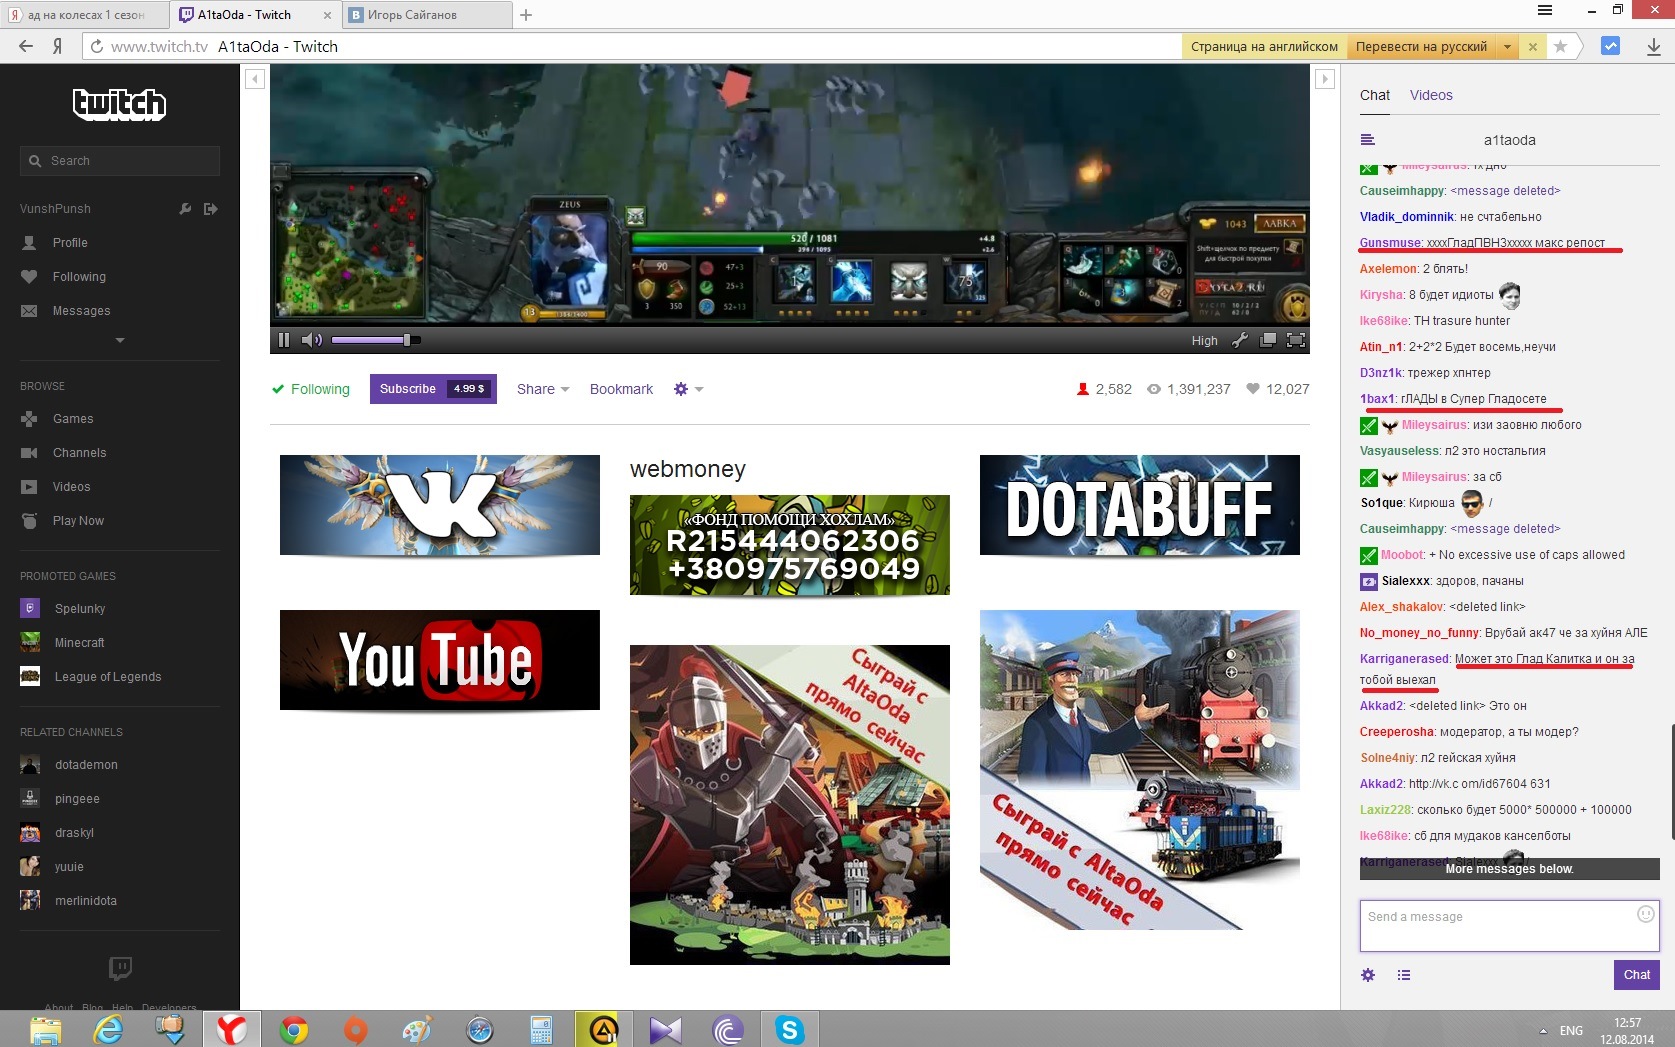This screenshot has width=1675, height=1047.
Task: Collapse the chat panel with the arrow
Action: click(x=1325, y=79)
